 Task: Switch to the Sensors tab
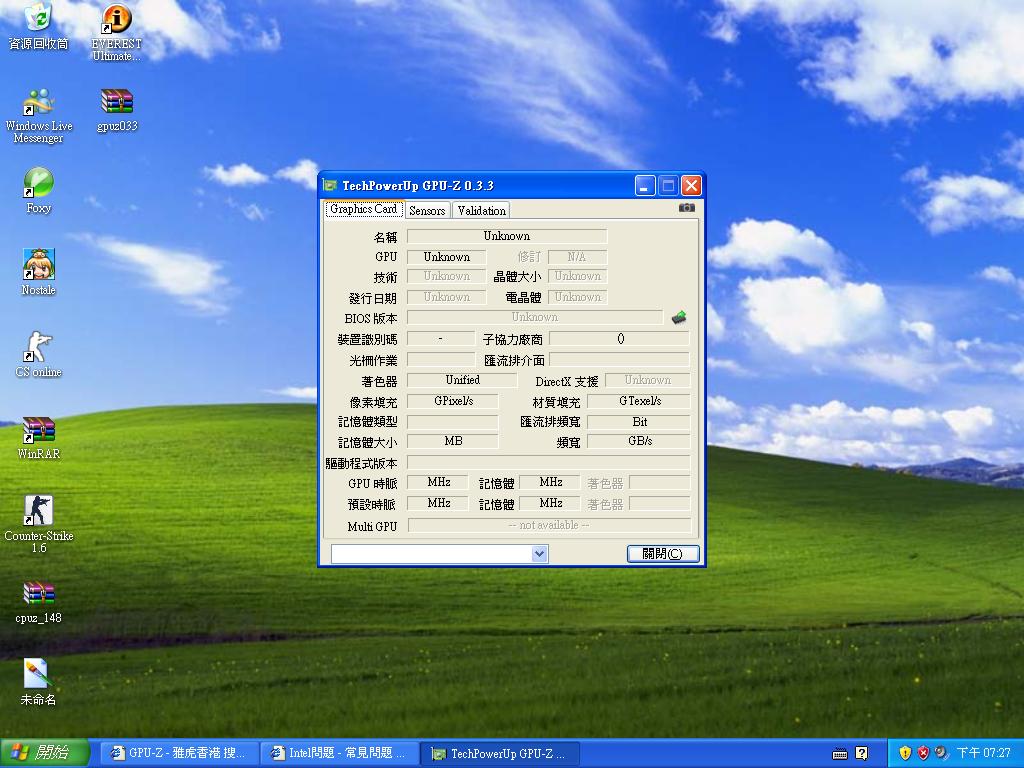click(427, 210)
